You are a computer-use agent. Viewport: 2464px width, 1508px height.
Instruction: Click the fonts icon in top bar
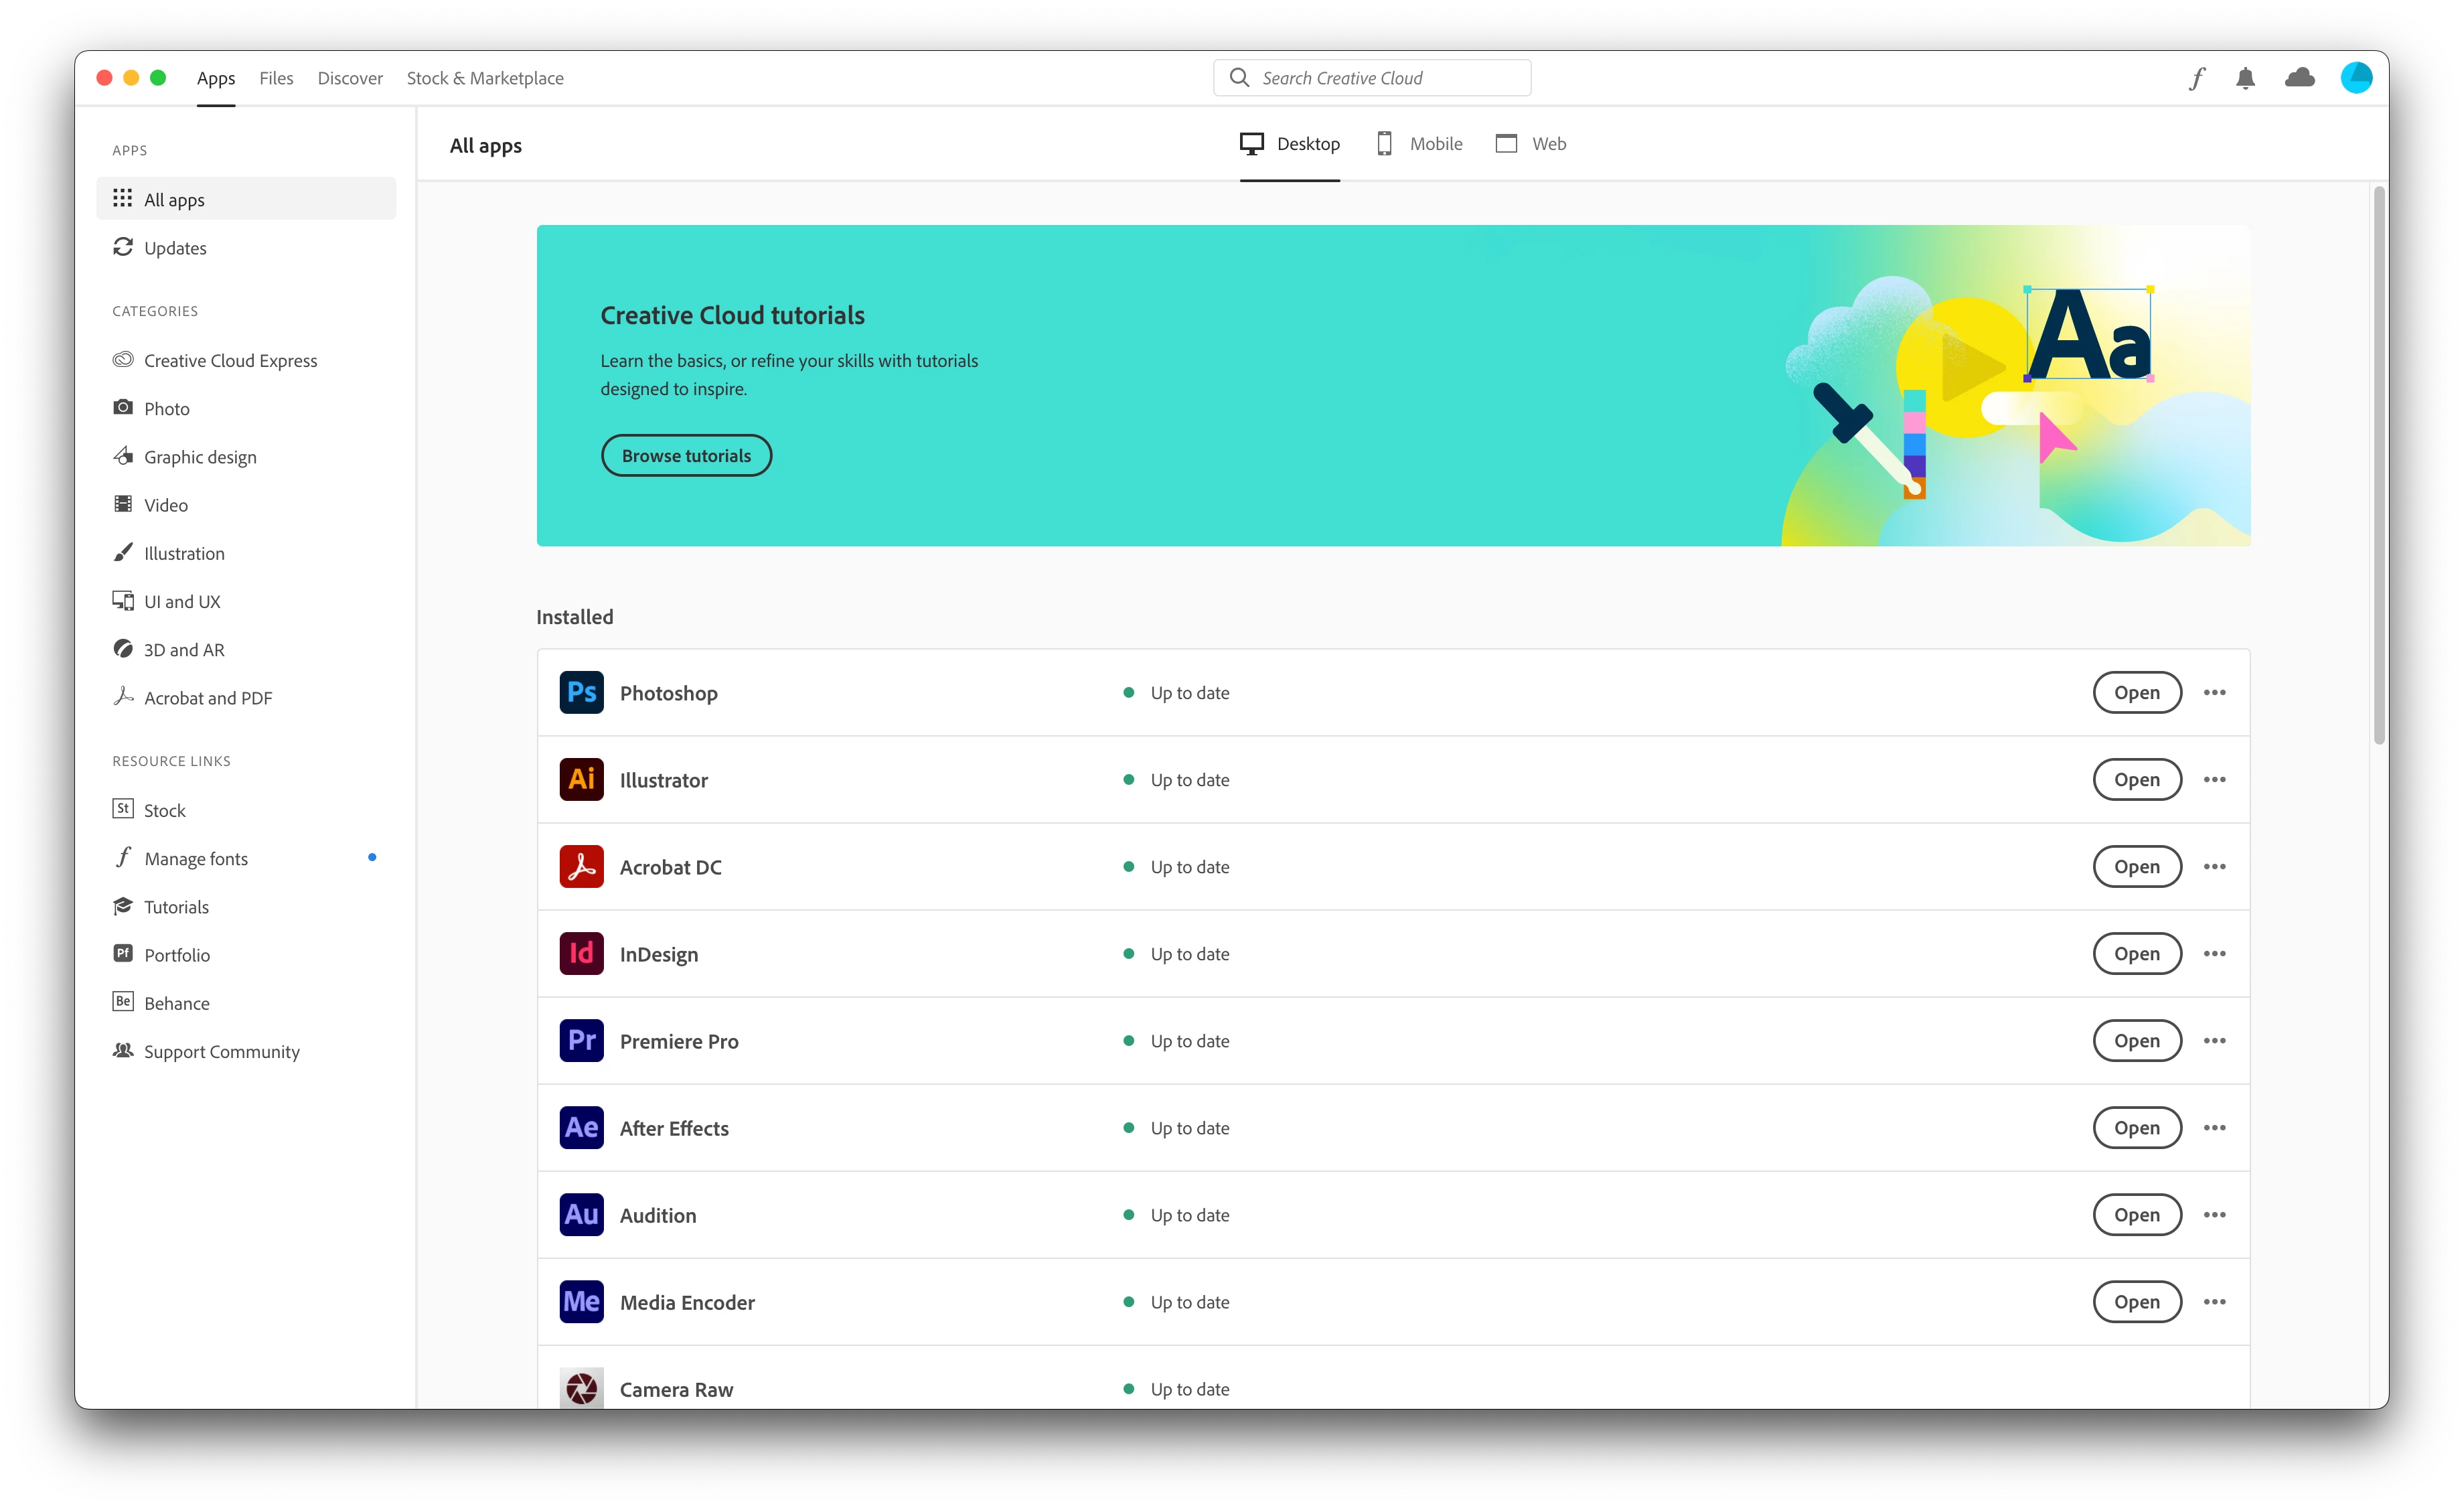[2196, 78]
